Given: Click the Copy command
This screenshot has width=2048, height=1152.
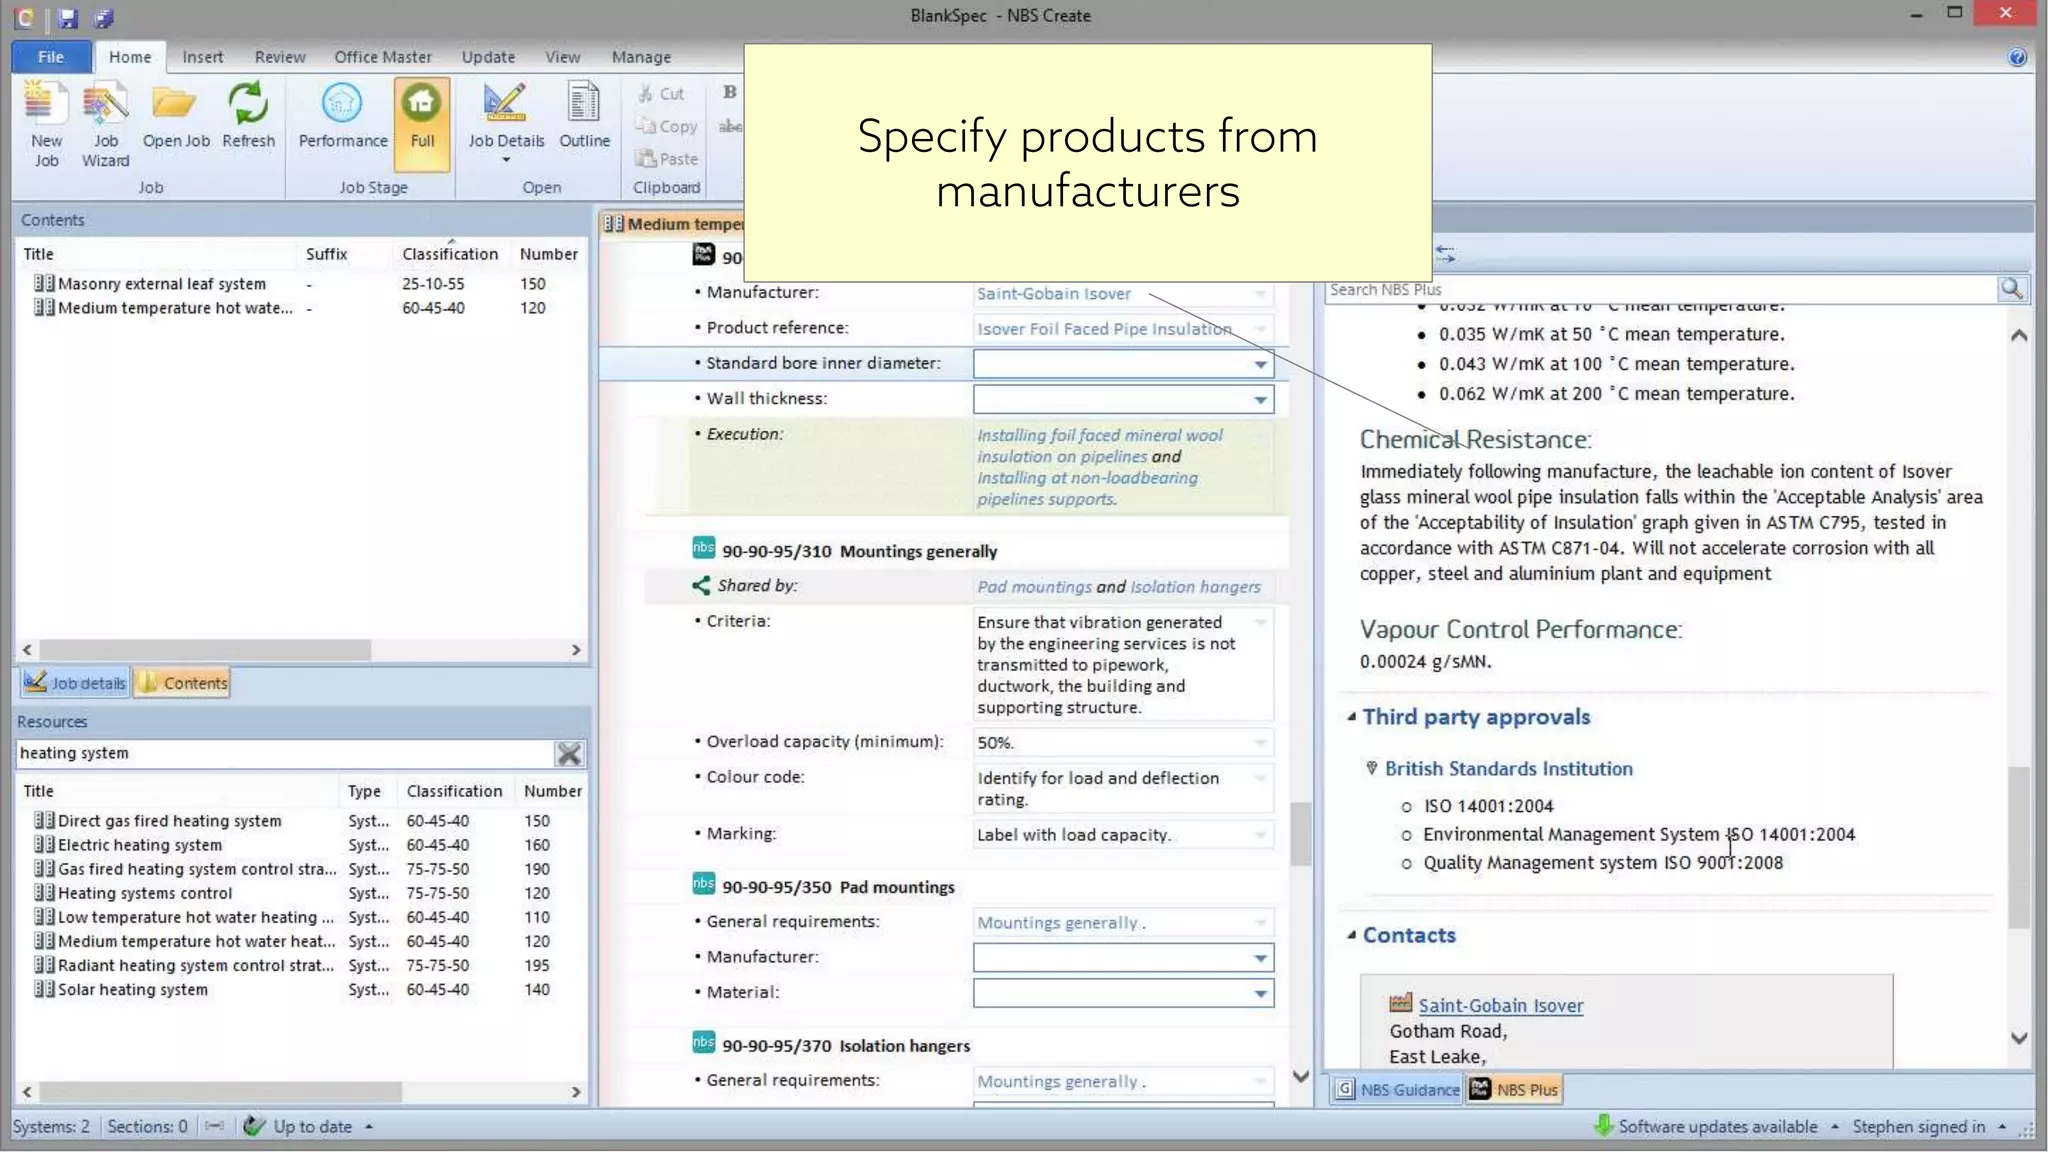Looking at the screenshot, I should [x=667, y=126].
